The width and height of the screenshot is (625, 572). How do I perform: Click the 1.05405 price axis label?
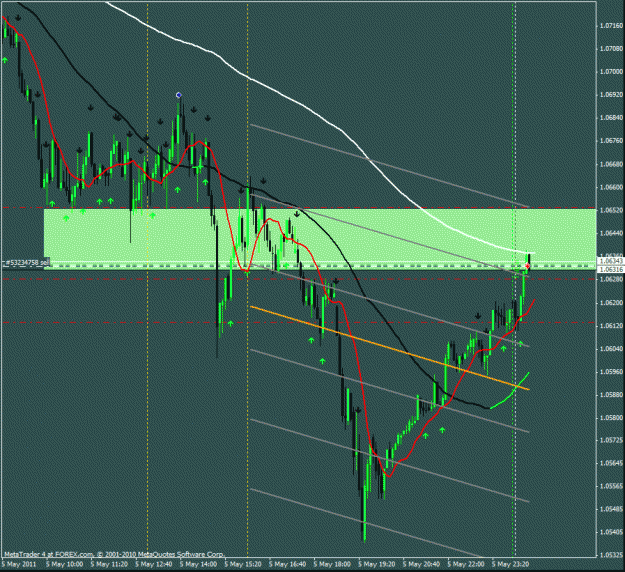pos(611,532)
